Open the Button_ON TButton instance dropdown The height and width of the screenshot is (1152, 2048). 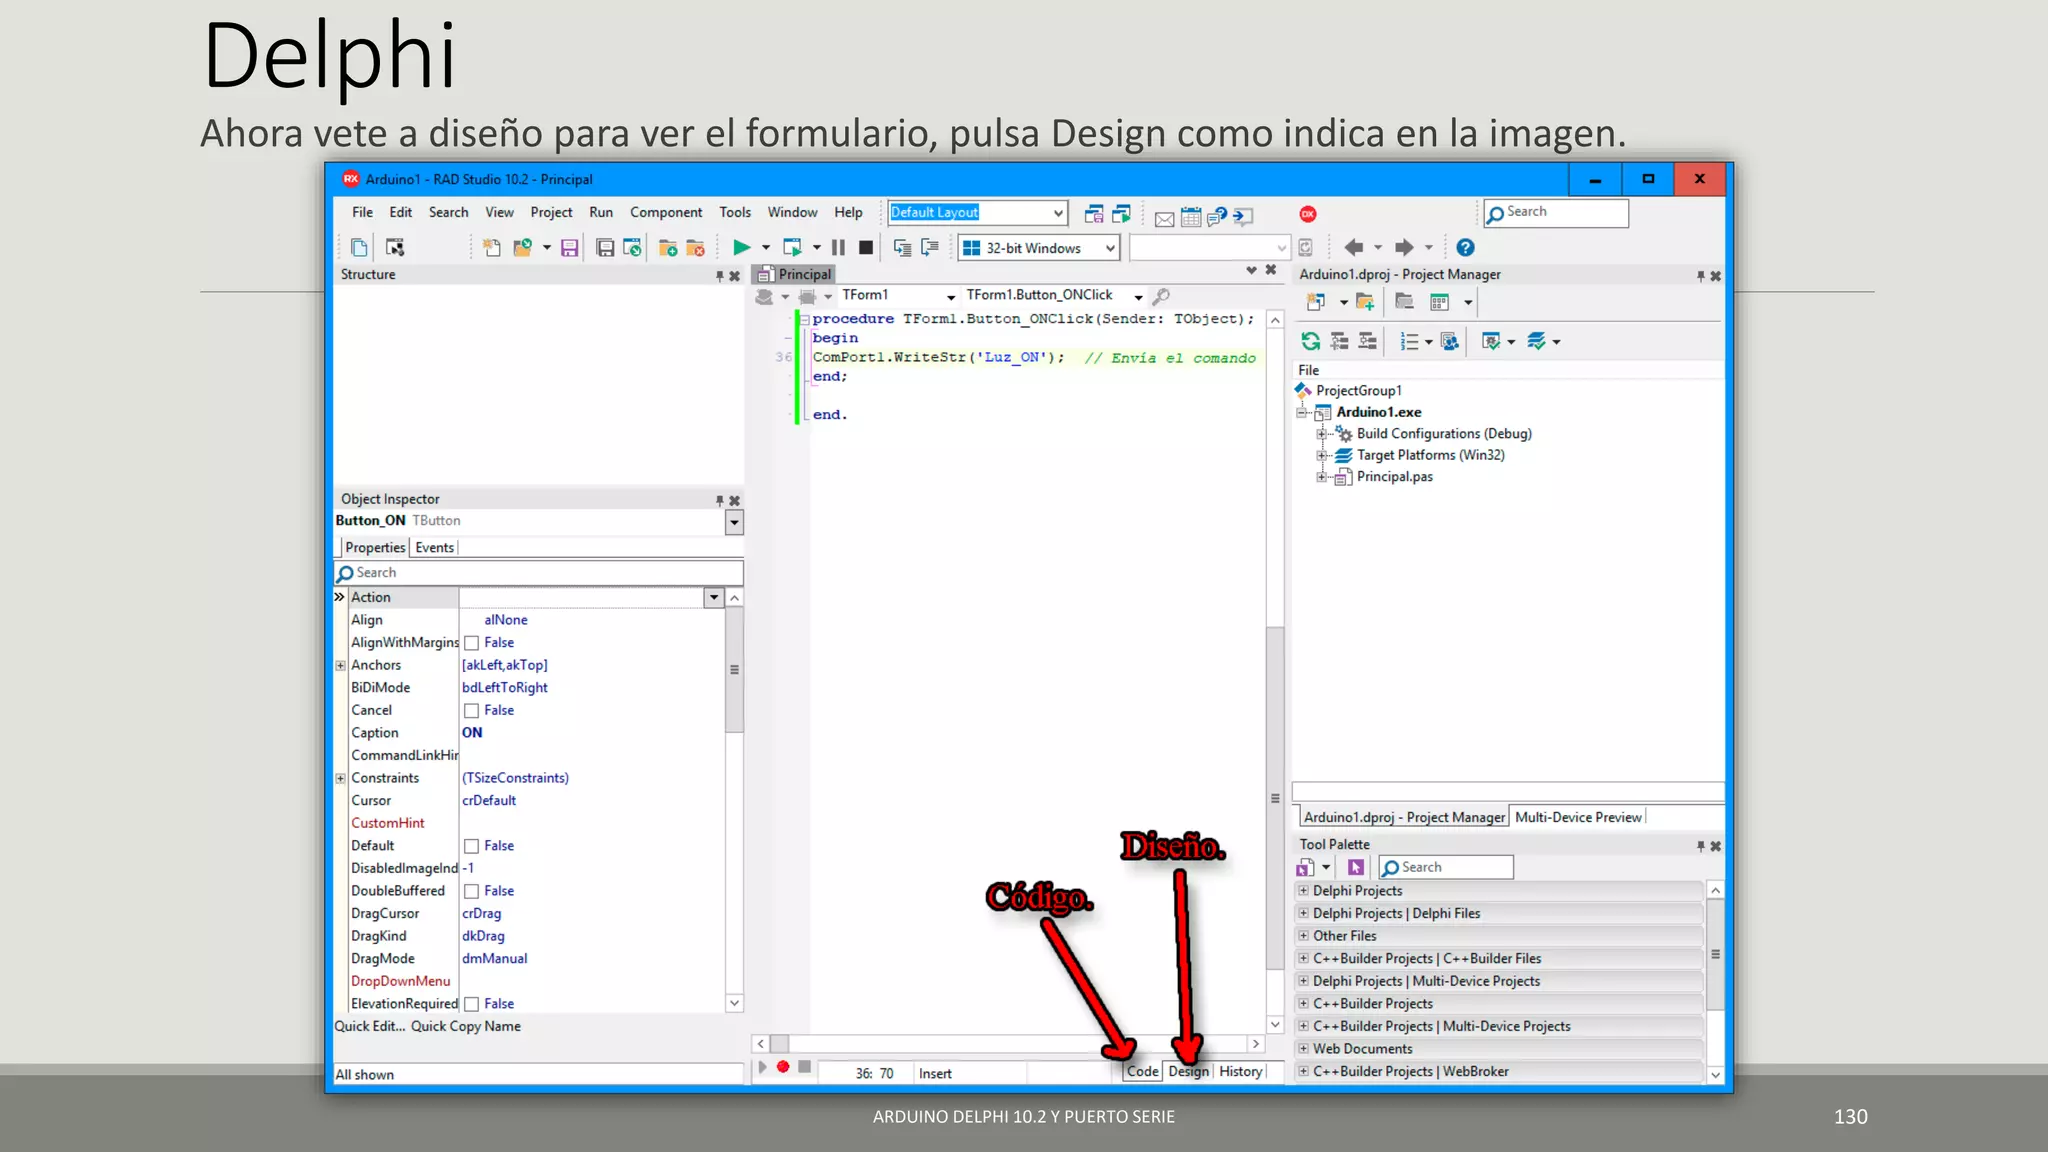click(x=734, y=522)
